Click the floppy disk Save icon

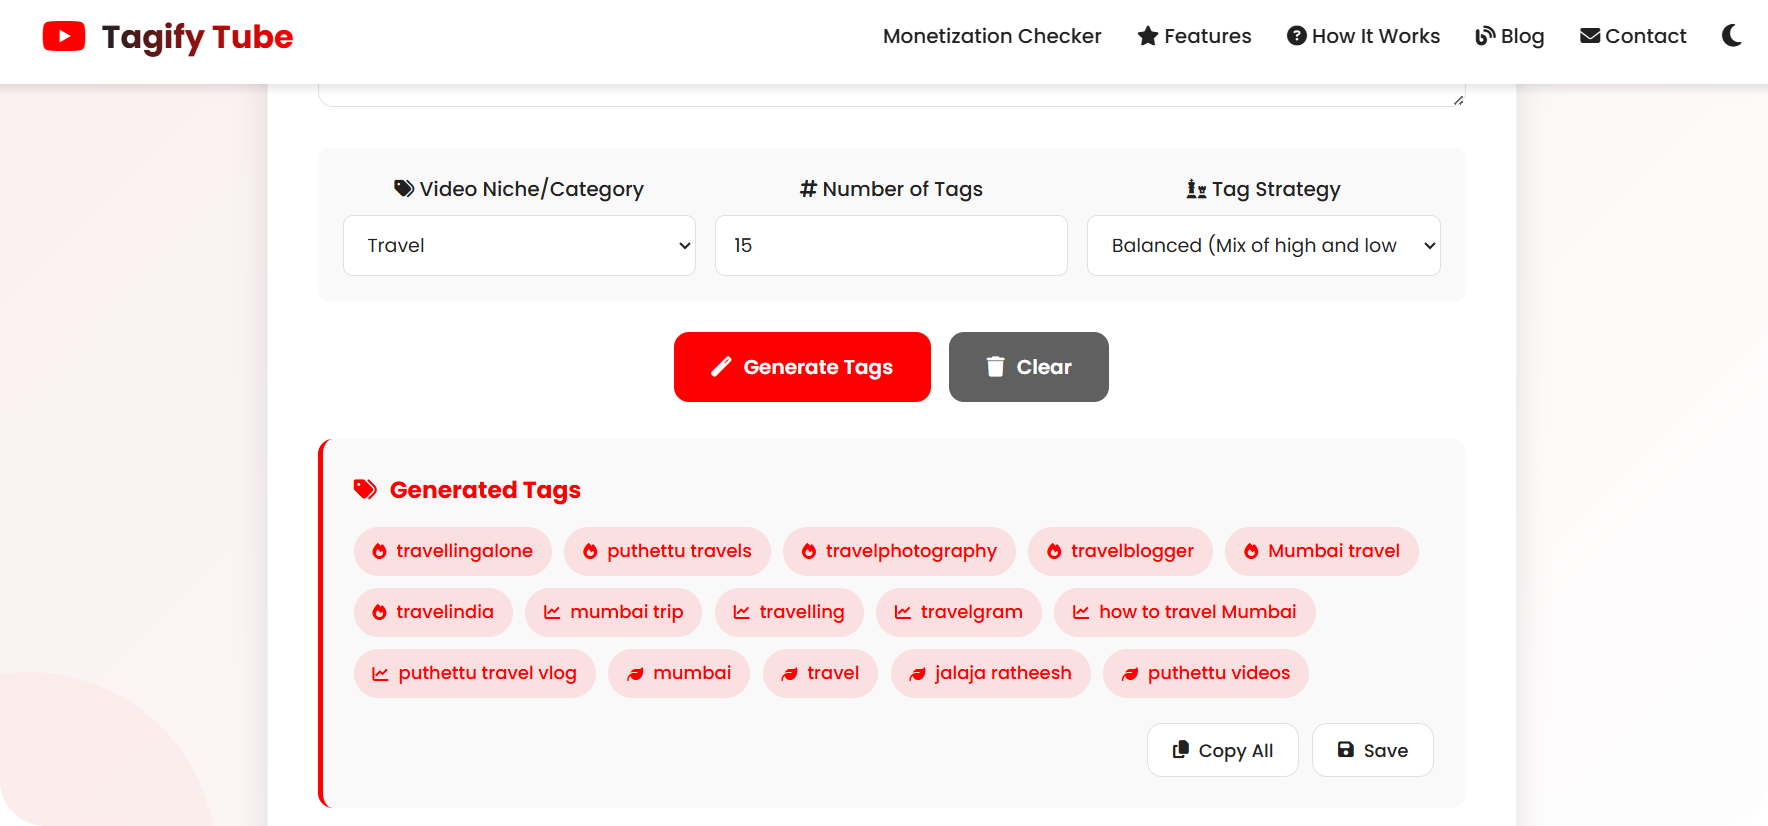pos(1346,750)
